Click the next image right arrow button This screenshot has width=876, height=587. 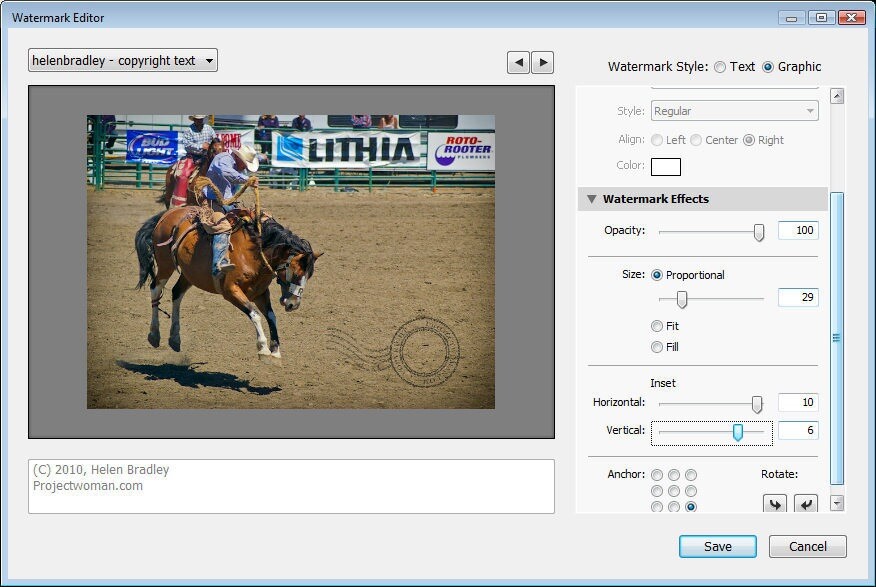point(542,62)
